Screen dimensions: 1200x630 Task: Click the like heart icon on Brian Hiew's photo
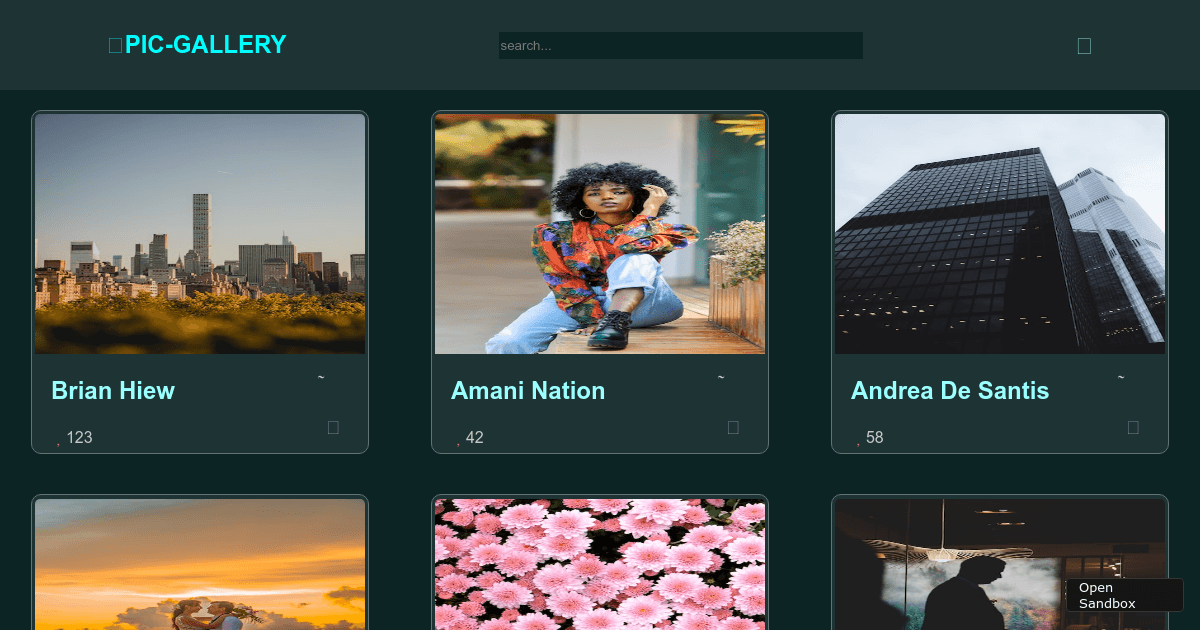pyautogui.click(x=58, y=441)
